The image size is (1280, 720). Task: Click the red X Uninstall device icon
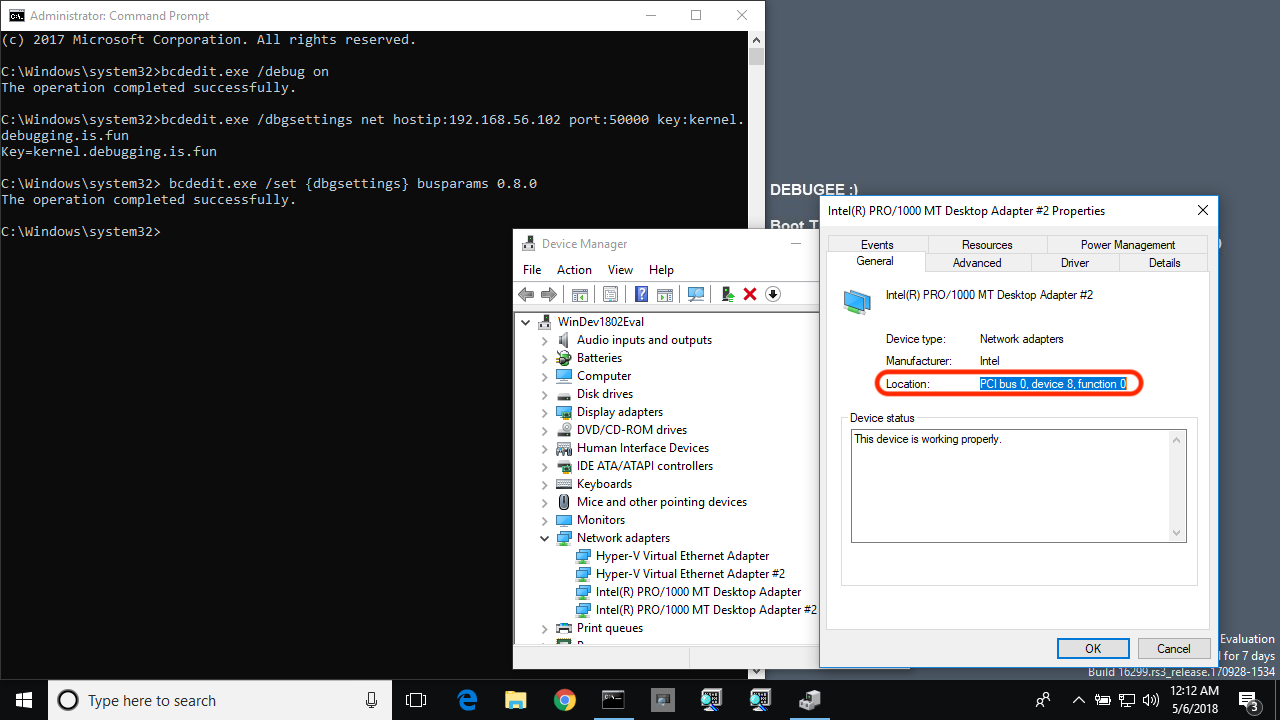click(x=750, y=294)
